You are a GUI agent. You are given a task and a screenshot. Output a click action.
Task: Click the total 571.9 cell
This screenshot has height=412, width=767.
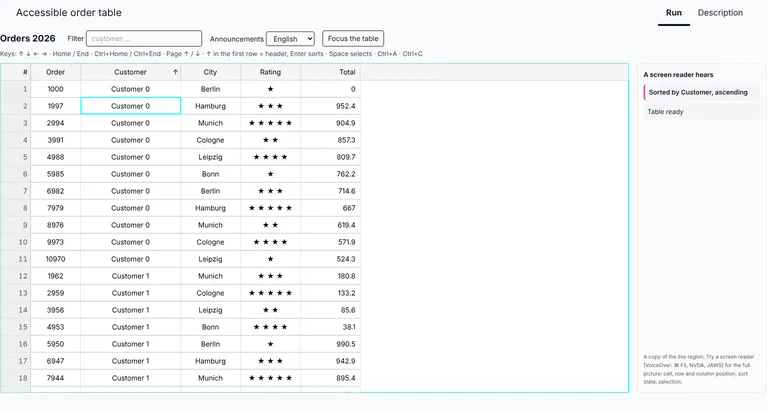click(x=330, y=242)
